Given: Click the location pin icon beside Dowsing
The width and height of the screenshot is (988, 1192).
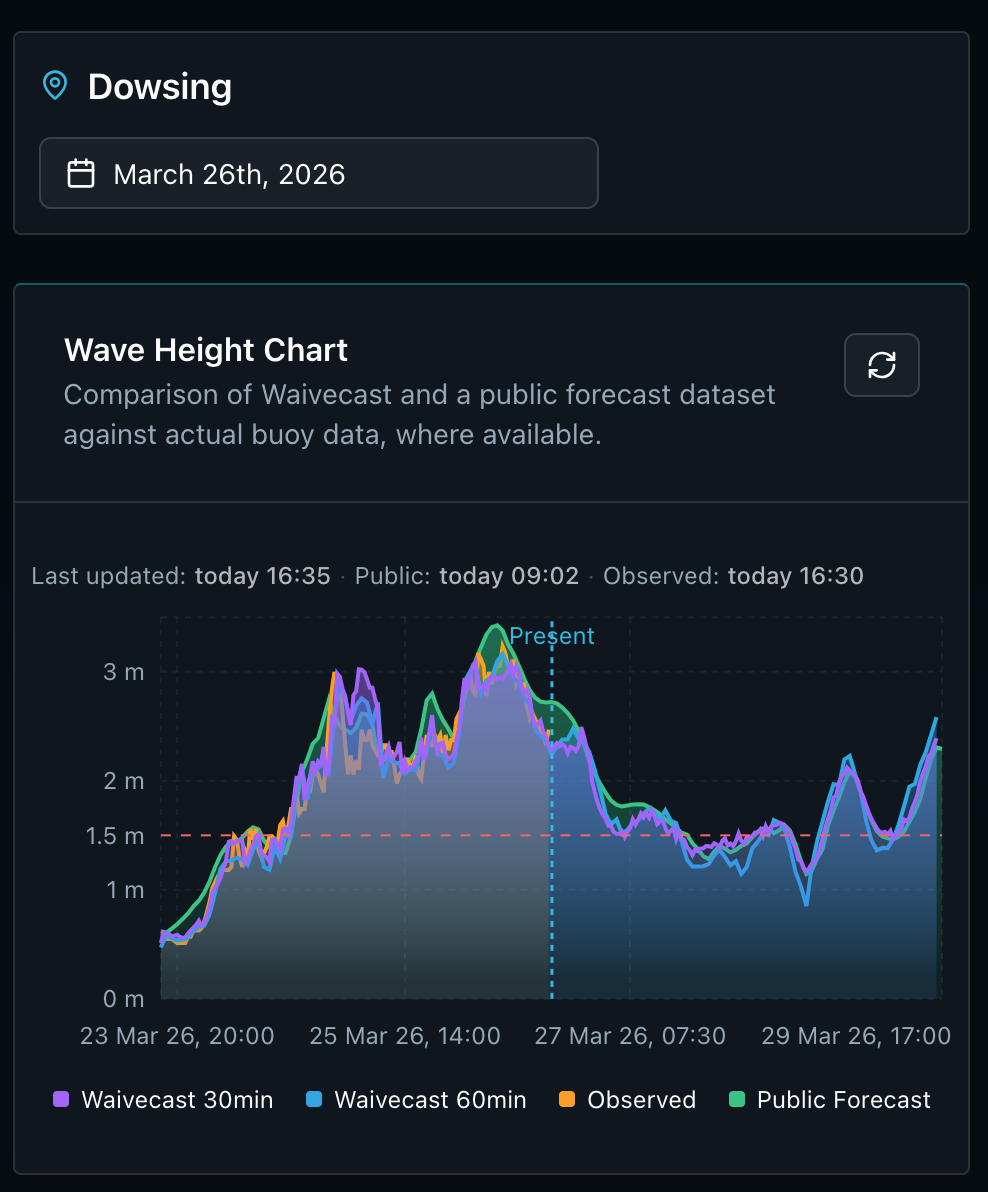Looking at the screenshot, I should [55, 86].
